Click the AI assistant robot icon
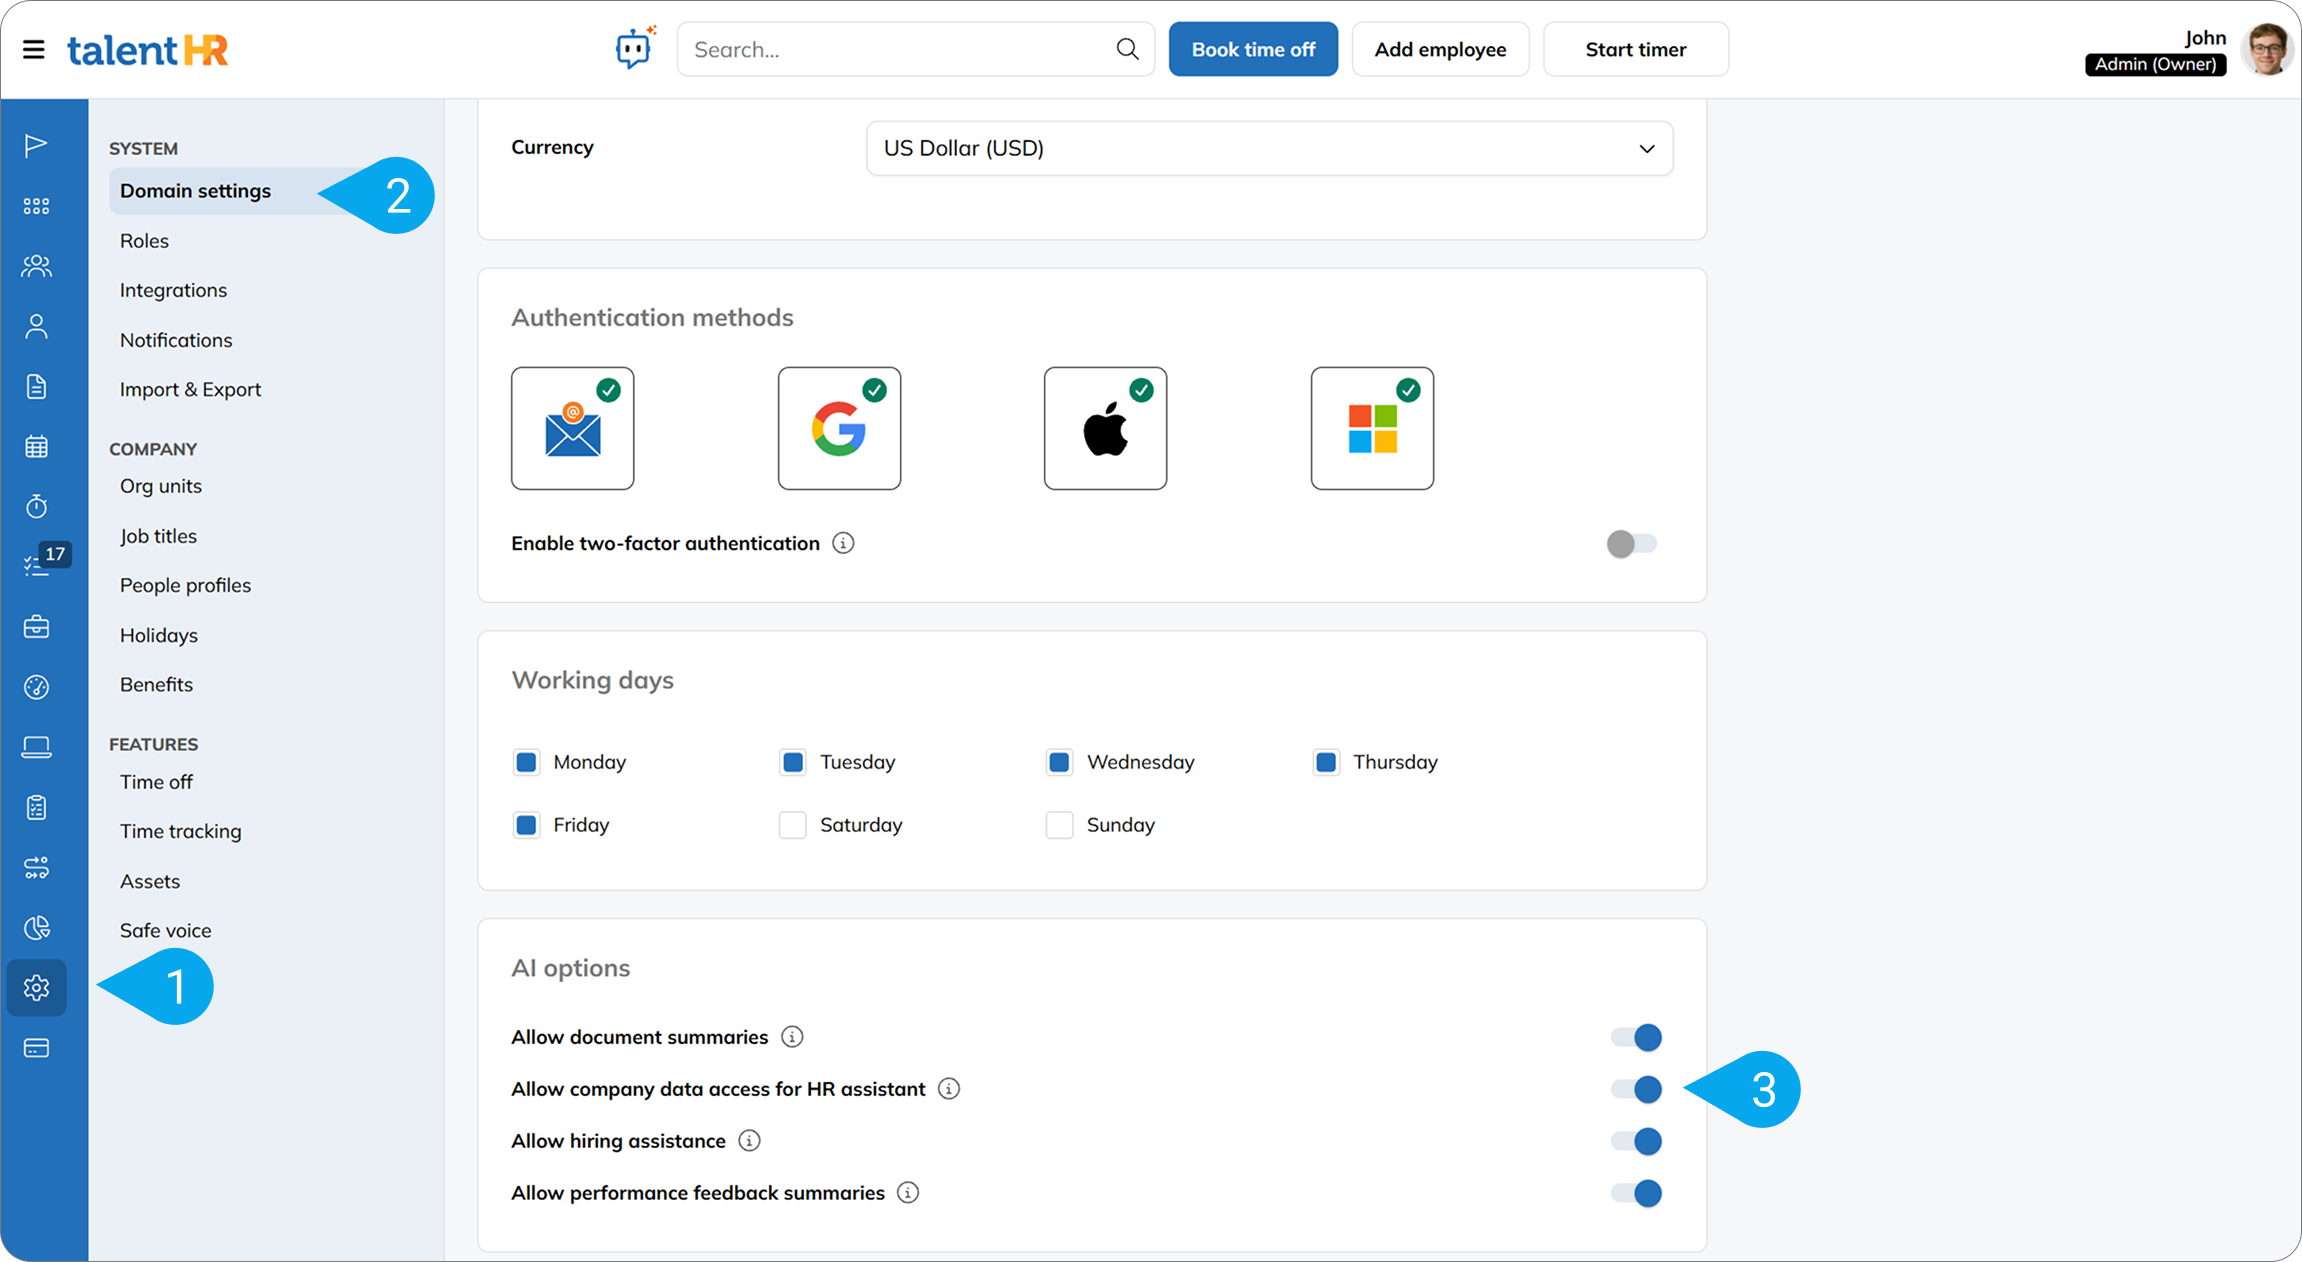Viewport: 2302px width, 1262px height. [x=635, y=48]
